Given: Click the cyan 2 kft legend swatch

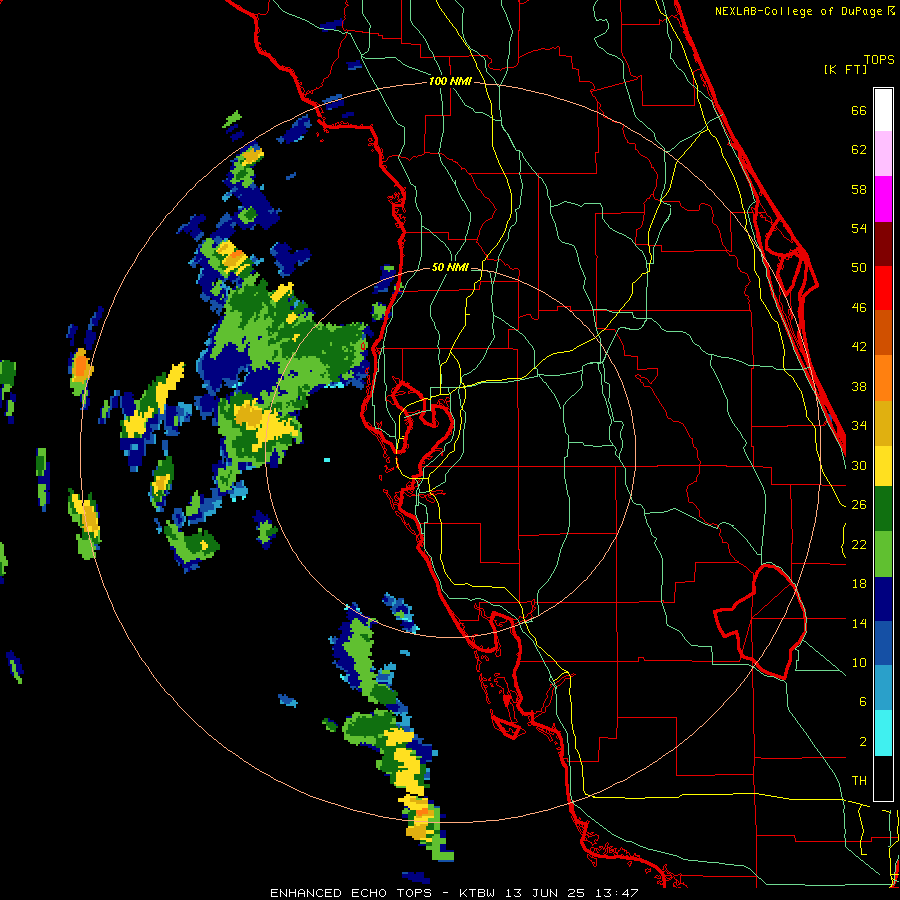Looking at the screenshot, I should point(883,734).
